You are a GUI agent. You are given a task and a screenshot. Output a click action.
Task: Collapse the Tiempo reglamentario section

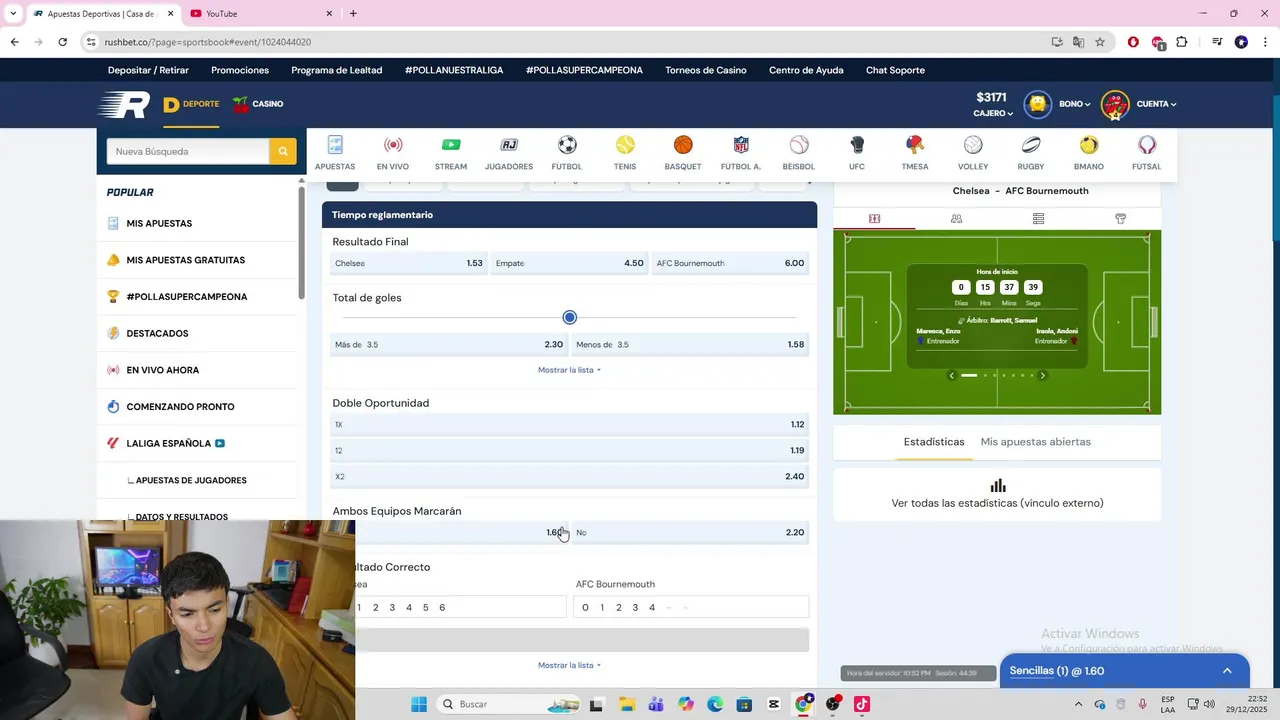(x=569, y=215)
